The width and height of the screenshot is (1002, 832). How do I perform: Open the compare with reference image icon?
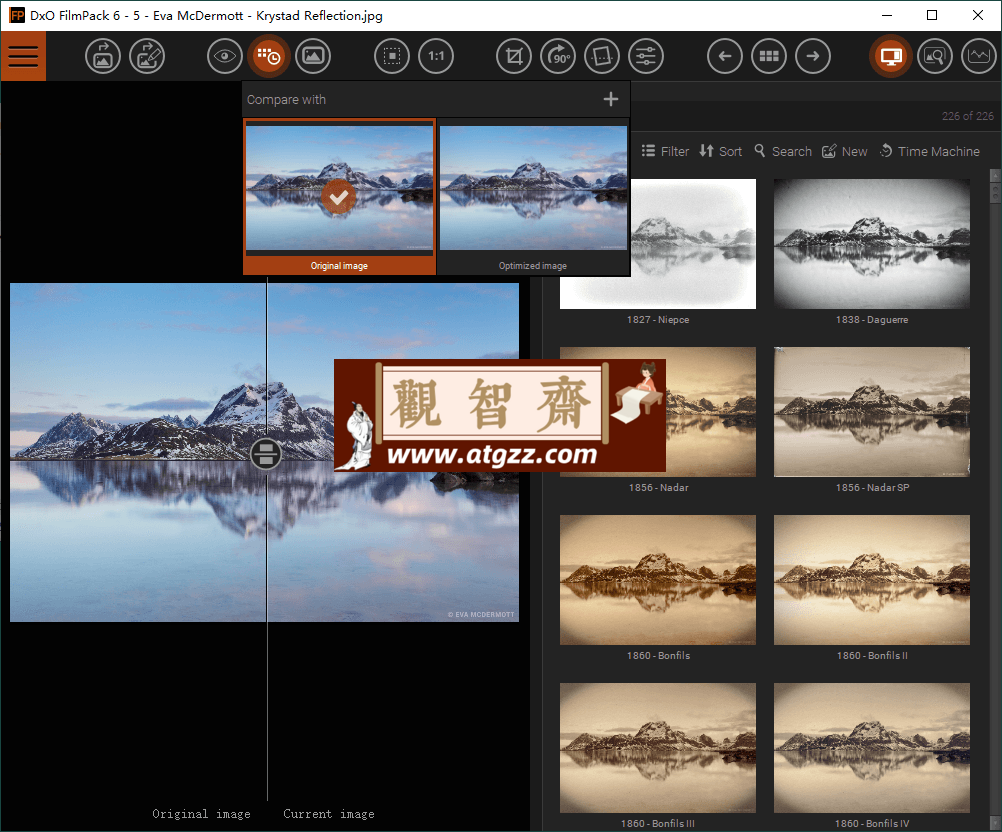tap(268, 56)
